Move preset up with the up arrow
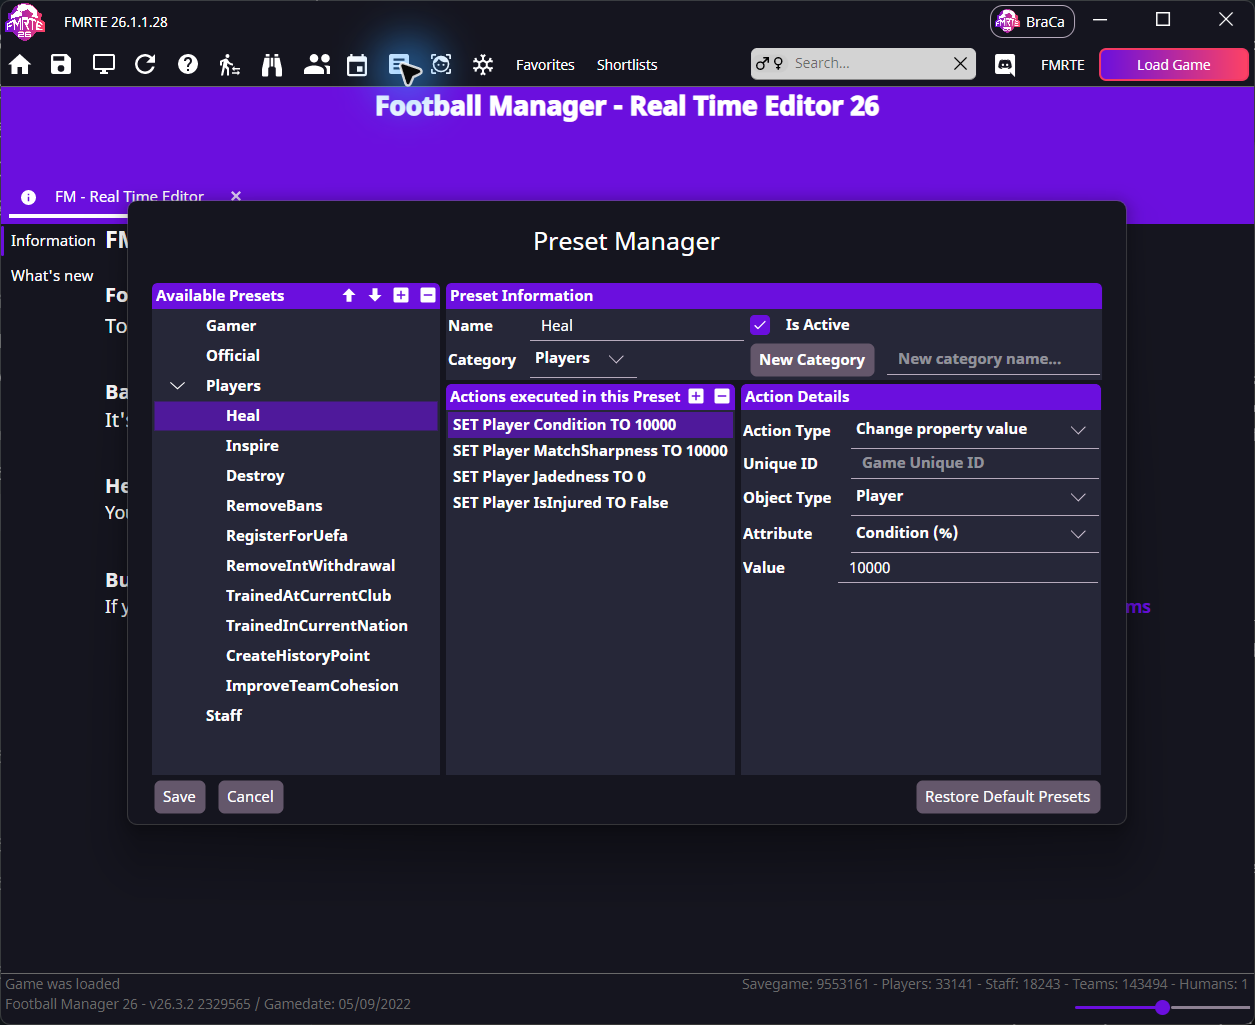 tap(349, 295)
